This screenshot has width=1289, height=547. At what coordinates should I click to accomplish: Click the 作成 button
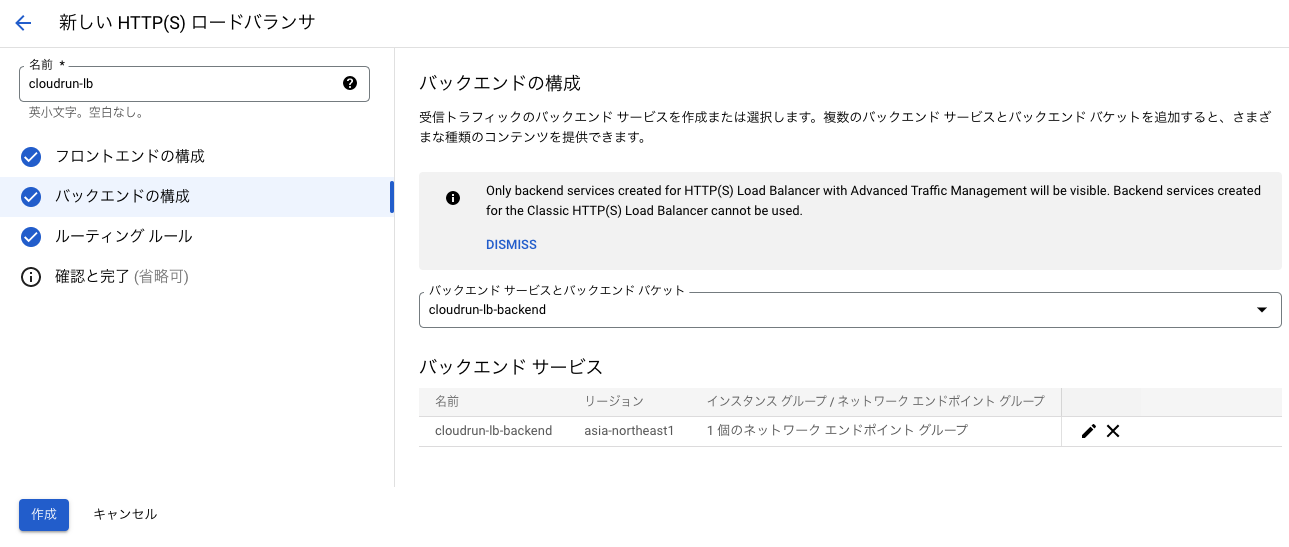pyautogui.click(x=44, y=514)
